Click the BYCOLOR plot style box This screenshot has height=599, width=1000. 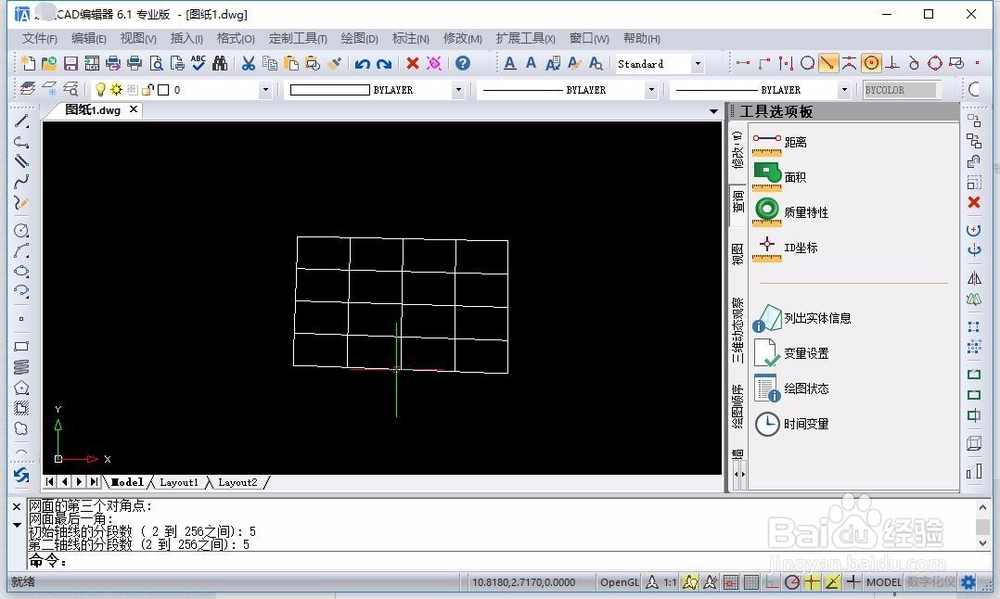[902, 90]
